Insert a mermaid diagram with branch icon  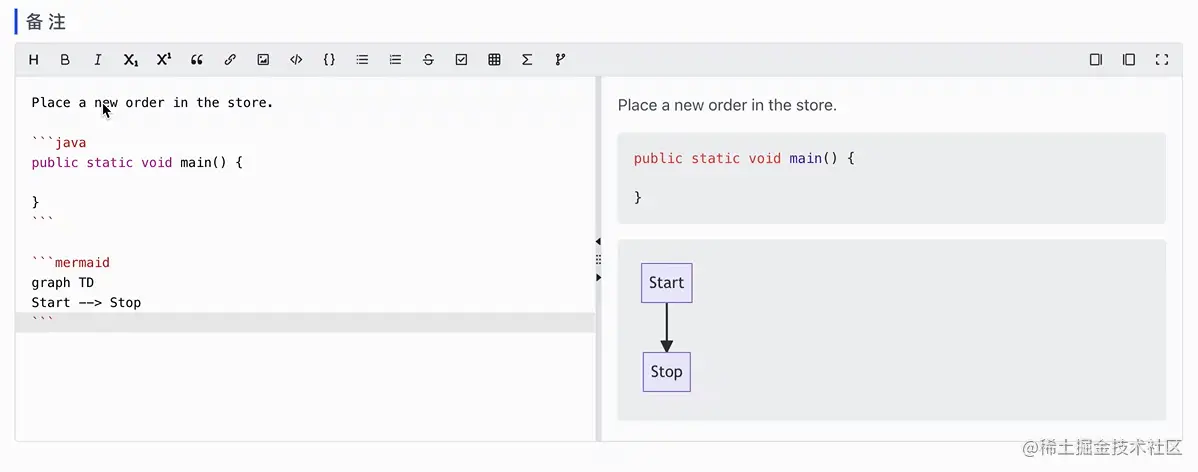pos(560,60)
